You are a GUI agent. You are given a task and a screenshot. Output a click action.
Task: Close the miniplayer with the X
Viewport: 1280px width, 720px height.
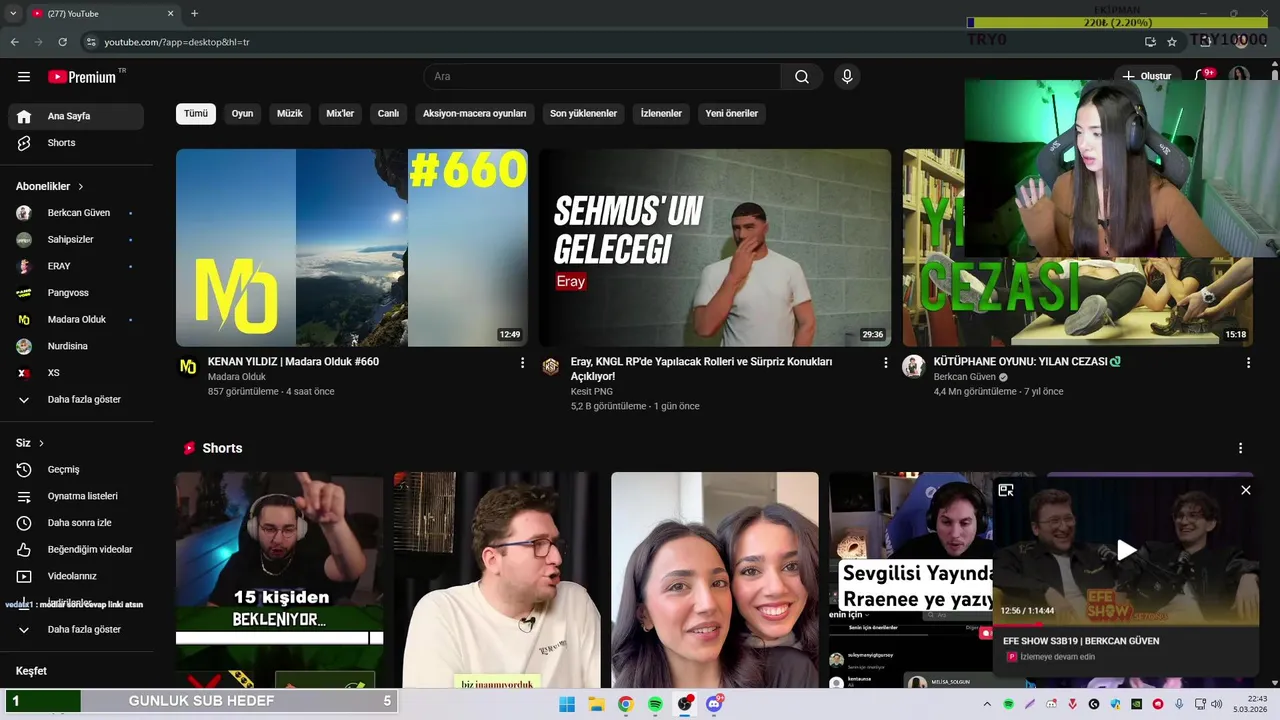(1246, 490)
